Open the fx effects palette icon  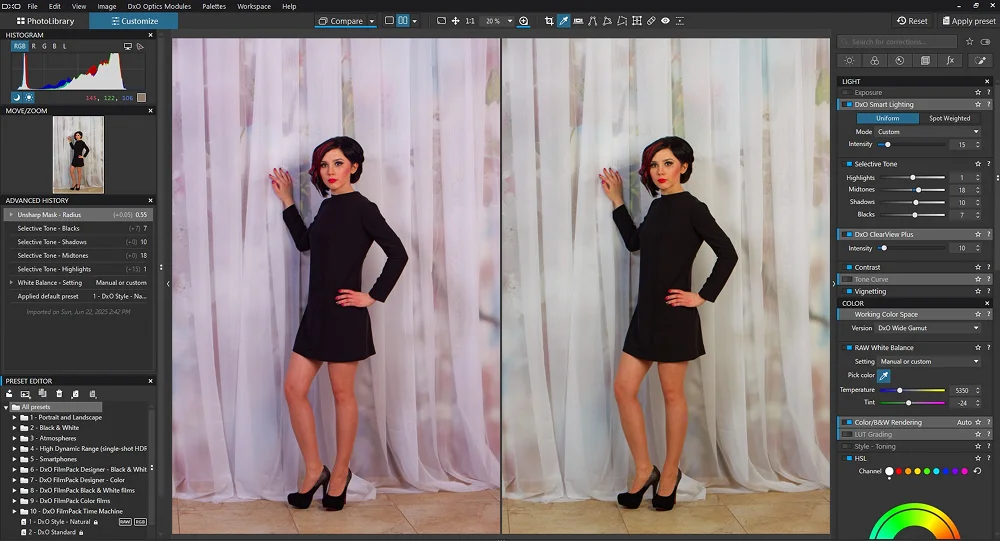950,60
